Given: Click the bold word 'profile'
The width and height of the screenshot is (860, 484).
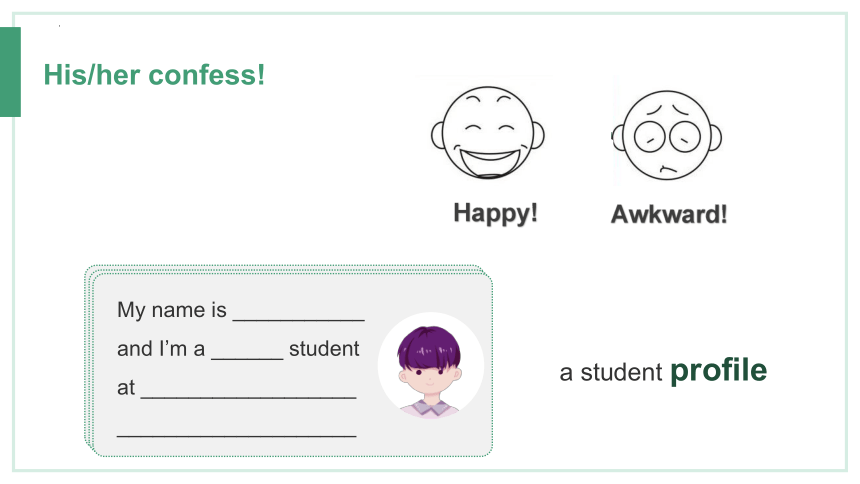Looking at the screenshot, I should pos(718,372).
